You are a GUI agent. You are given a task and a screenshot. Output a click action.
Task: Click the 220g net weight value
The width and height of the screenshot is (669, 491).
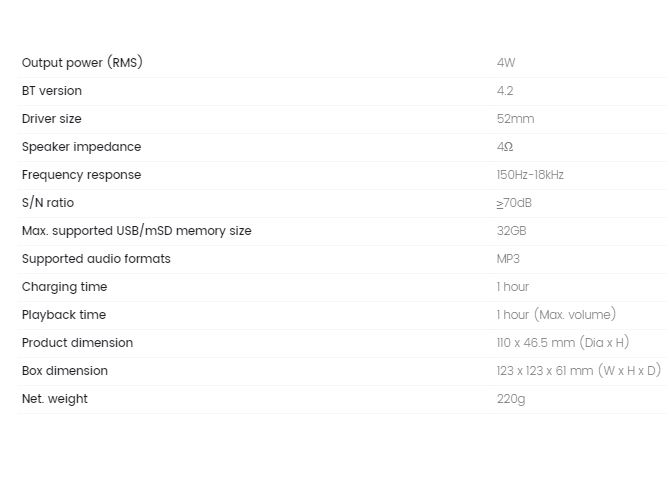pyautogui.click(x=511, y=399)
